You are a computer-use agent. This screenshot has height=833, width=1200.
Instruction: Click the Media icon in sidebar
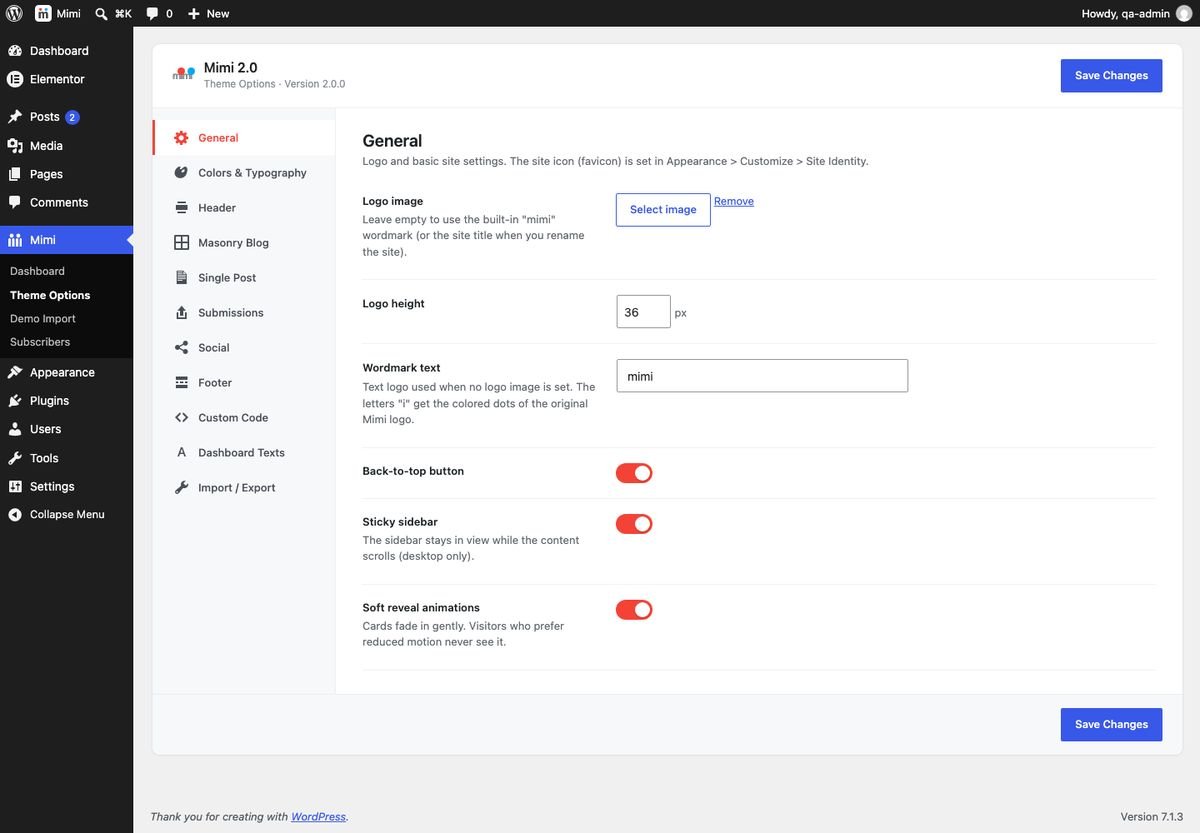(15, 146)
